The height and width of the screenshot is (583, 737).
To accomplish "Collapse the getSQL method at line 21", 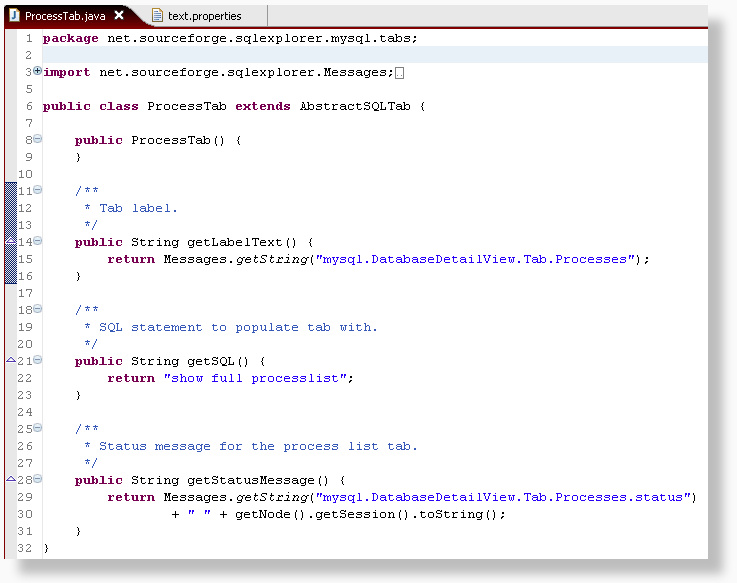I will (38, 360).
